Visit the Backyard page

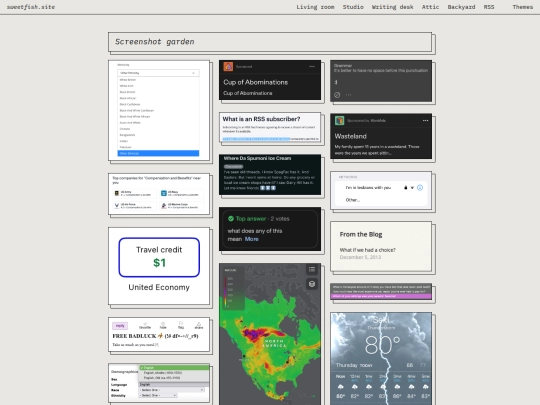(x=461, y=7)
